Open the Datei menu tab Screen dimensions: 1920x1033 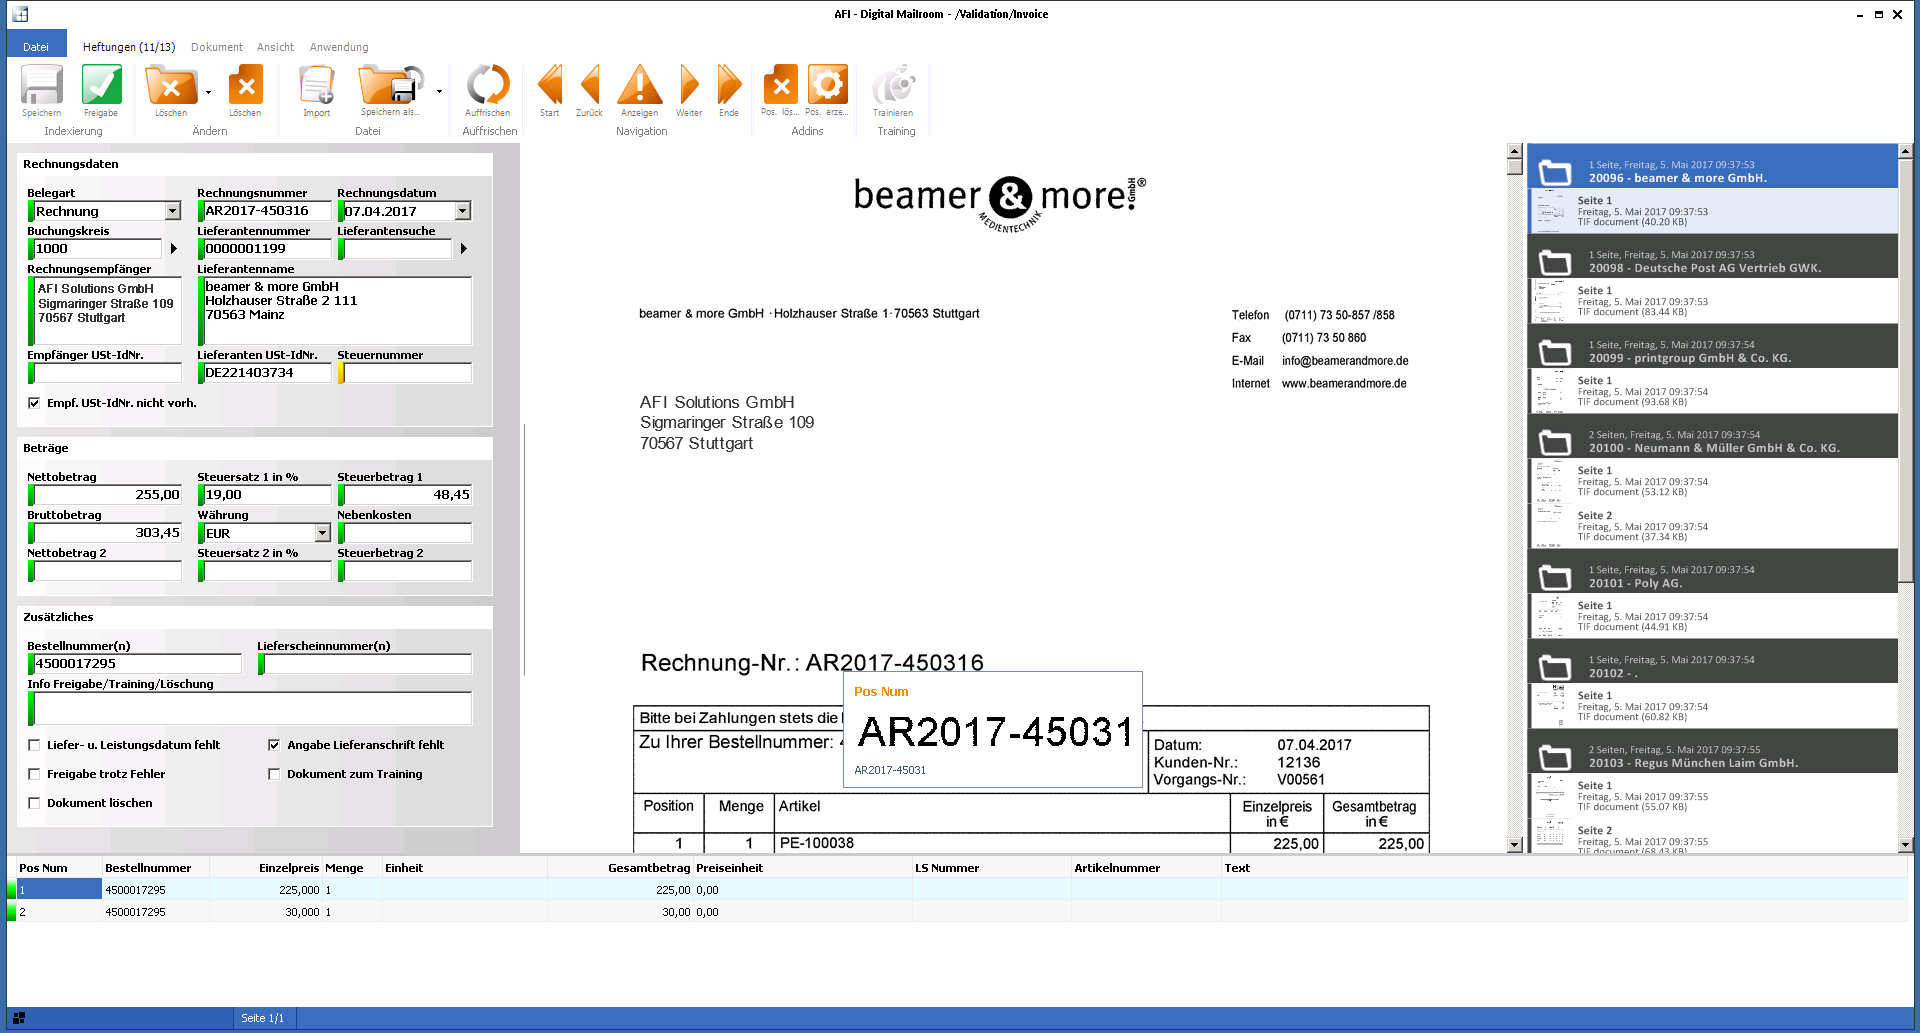pos(36,47)
